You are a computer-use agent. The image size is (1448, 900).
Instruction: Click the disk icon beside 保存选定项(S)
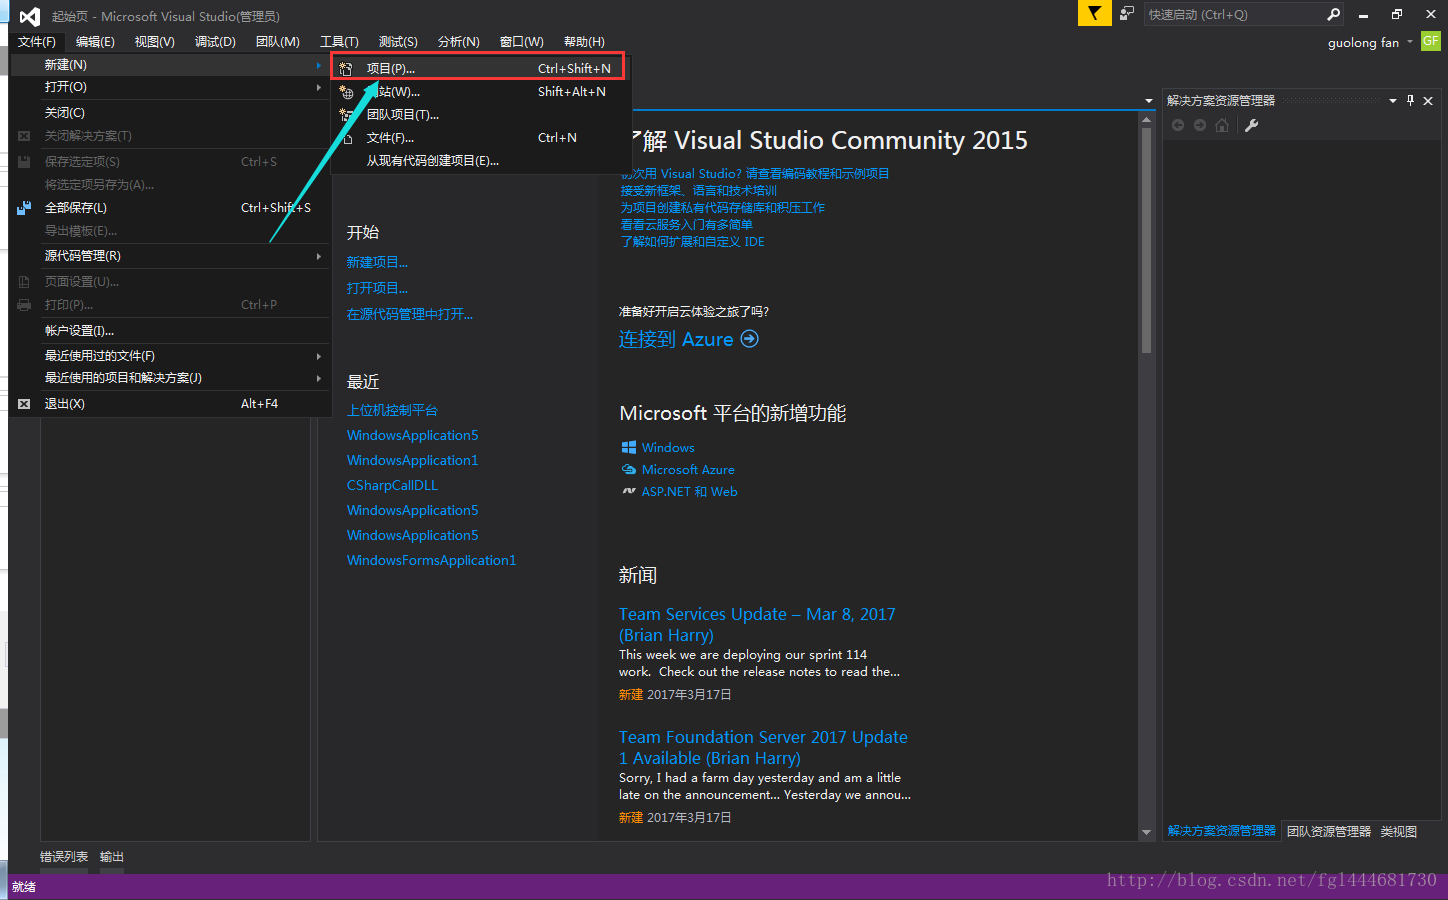tap(24, 162)
